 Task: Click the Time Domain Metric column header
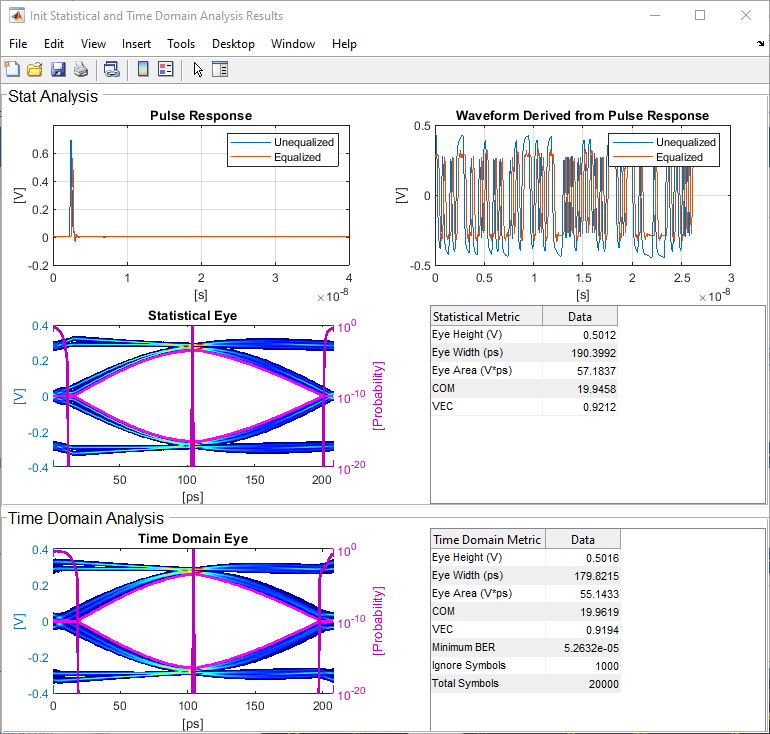[487, 539]
